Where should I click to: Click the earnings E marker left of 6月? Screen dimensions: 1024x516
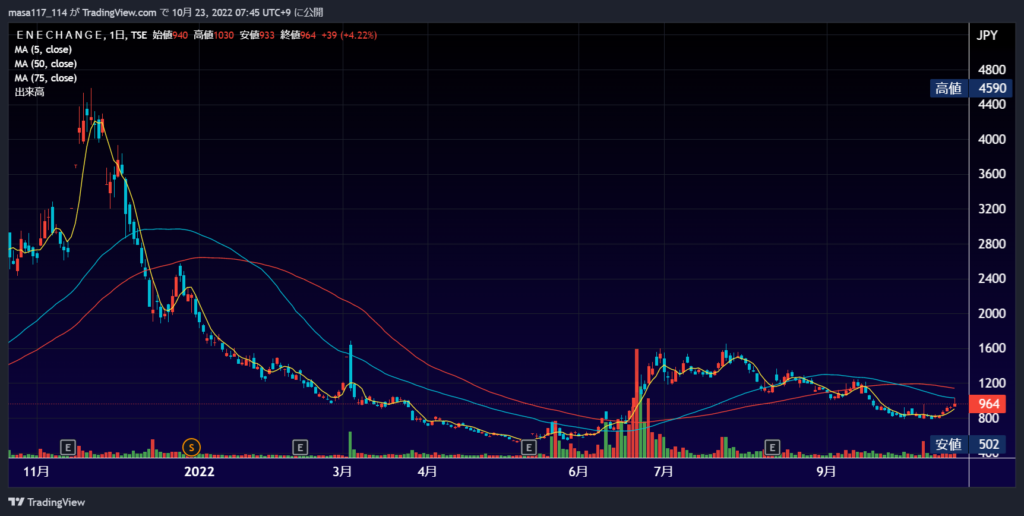[x=529, y=447]
